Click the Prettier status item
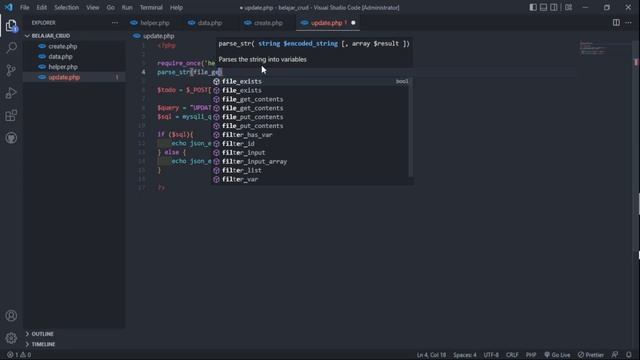The width and height of the screenshot is (640, 360). click(591, 355)
